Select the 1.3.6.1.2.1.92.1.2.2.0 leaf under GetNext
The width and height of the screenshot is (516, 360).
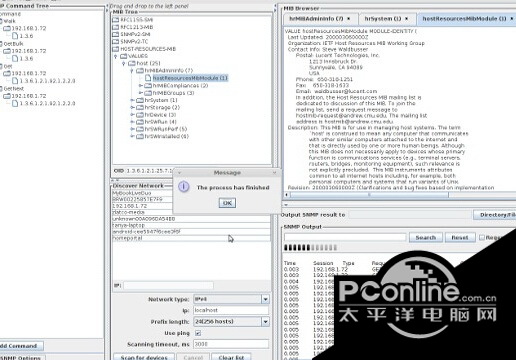click(44, 103)
